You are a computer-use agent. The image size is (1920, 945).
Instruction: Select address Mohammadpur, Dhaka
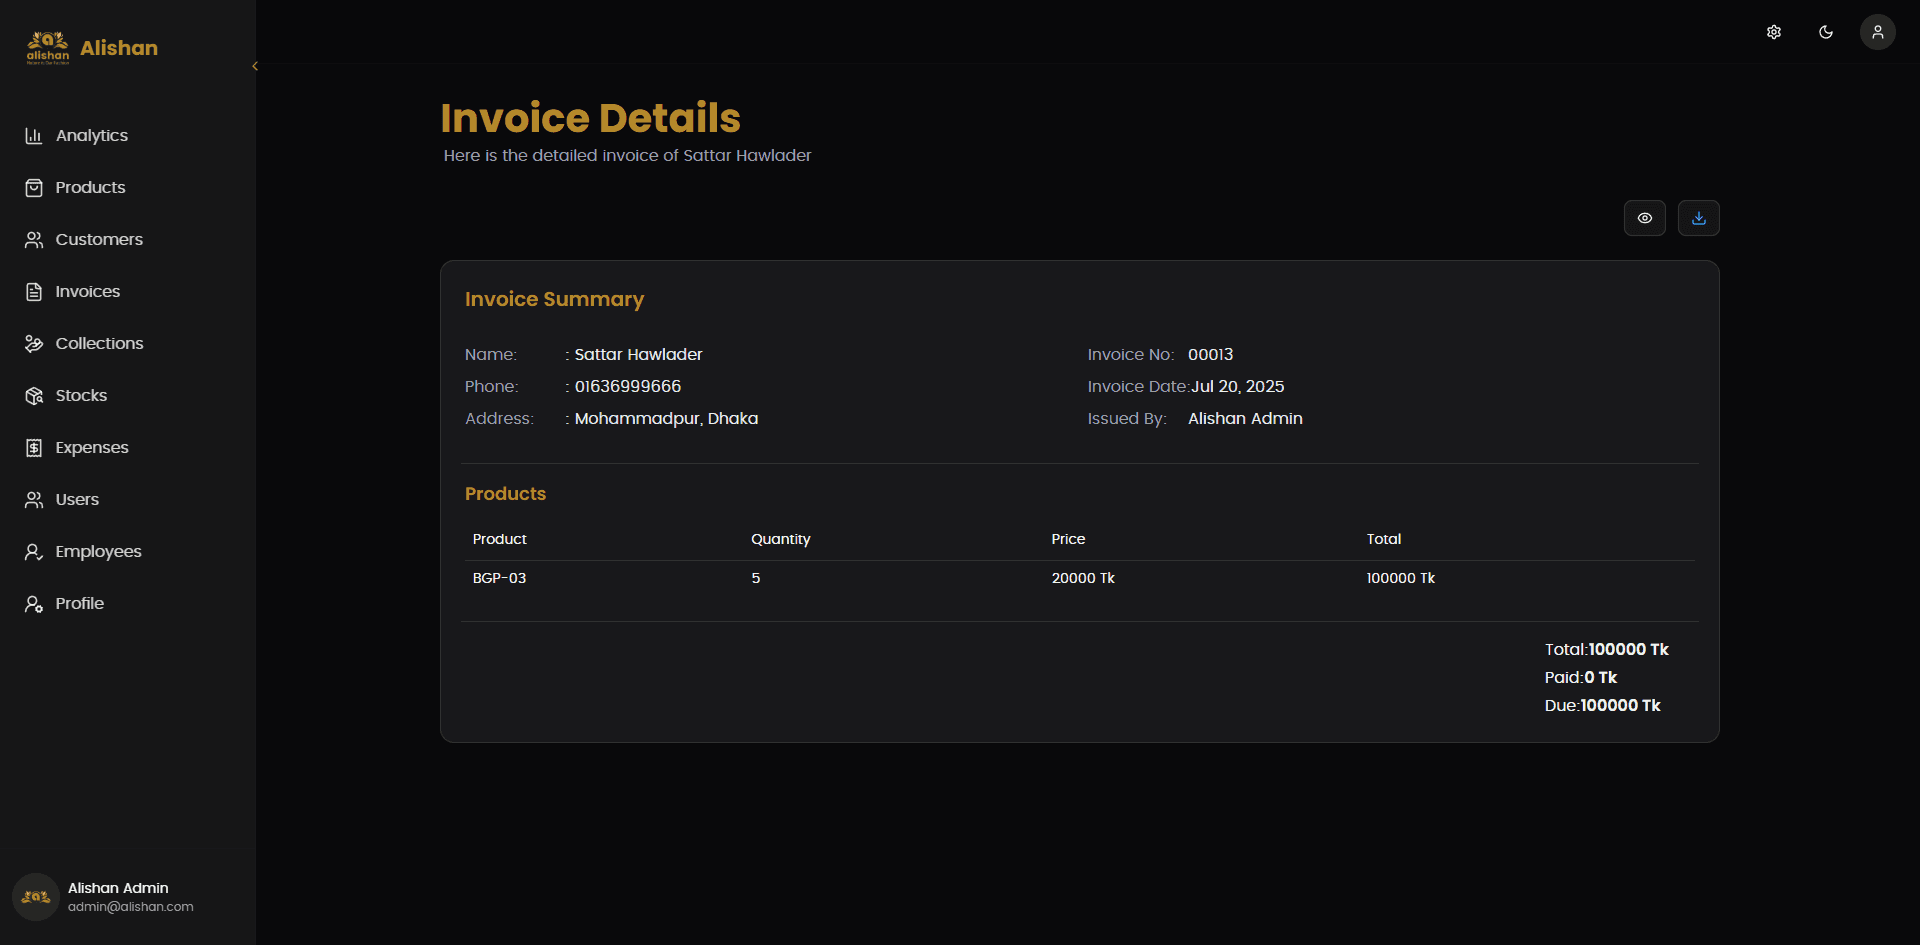point(666,419)
